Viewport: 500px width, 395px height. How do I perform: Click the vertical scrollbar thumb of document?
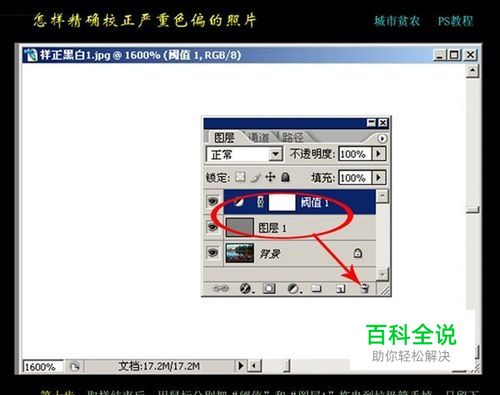click(472, 210)
